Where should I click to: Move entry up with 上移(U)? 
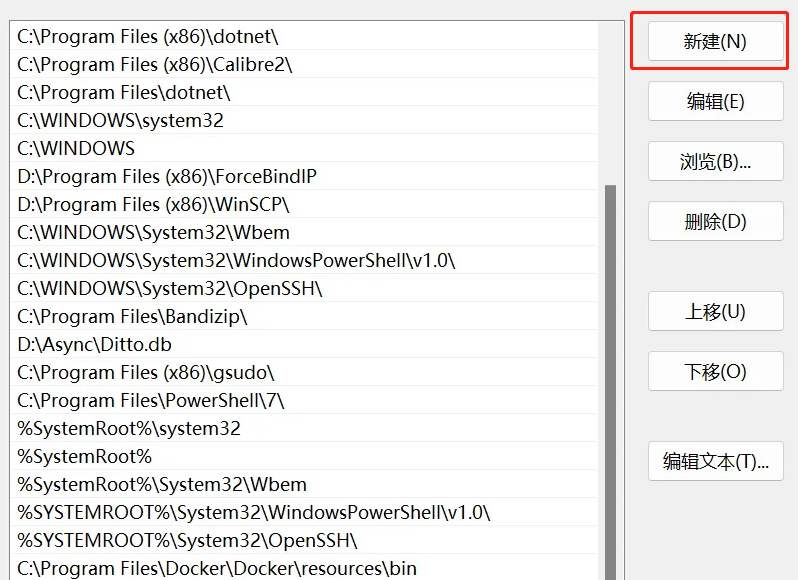715,312
